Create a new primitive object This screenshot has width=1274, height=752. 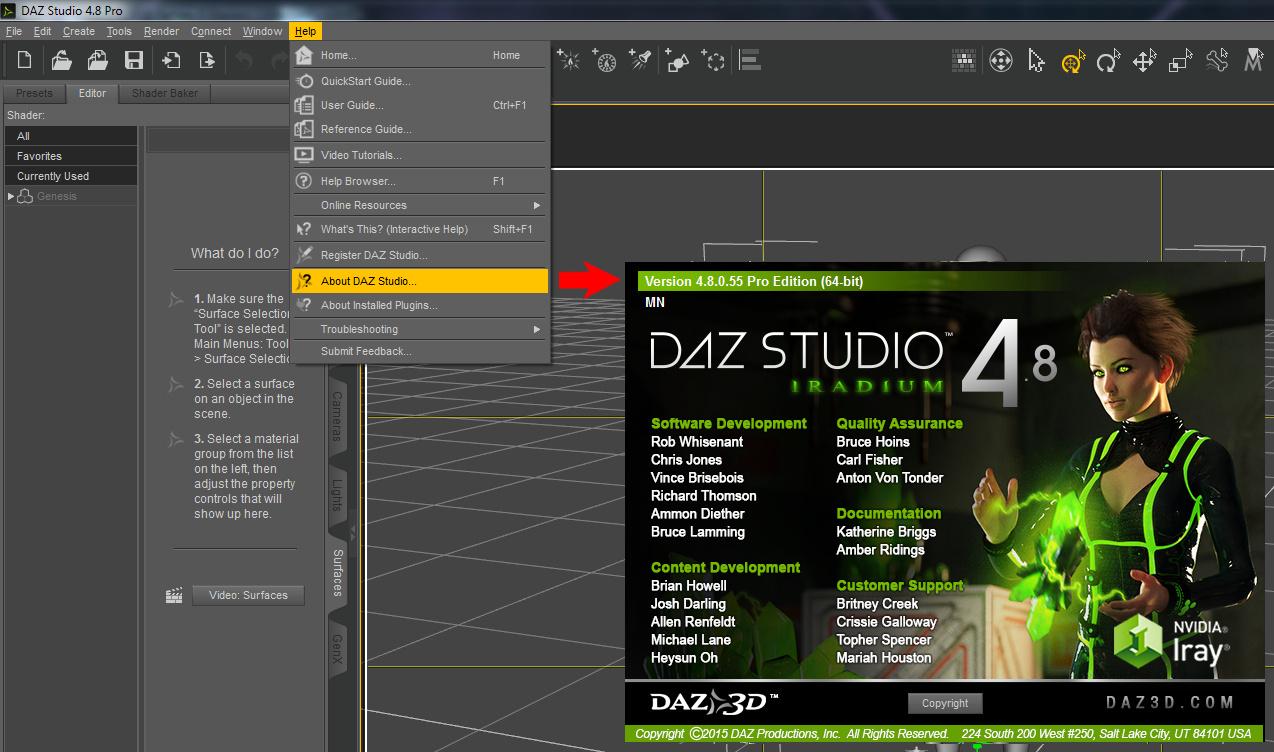[678, 60]
